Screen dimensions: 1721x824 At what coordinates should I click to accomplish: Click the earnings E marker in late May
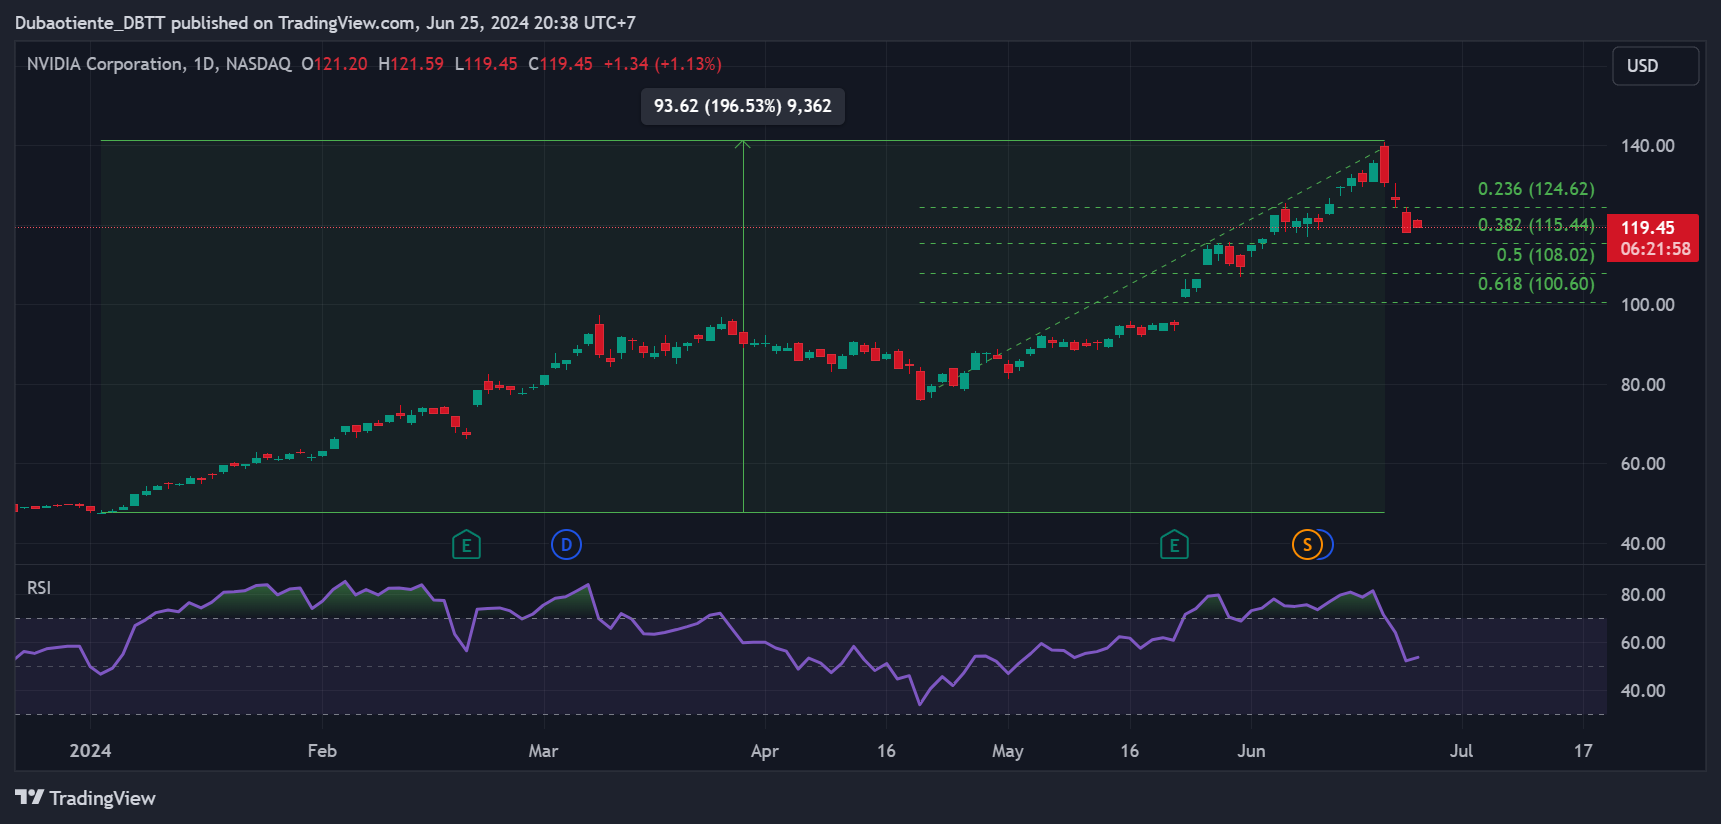click(1174, 545)
